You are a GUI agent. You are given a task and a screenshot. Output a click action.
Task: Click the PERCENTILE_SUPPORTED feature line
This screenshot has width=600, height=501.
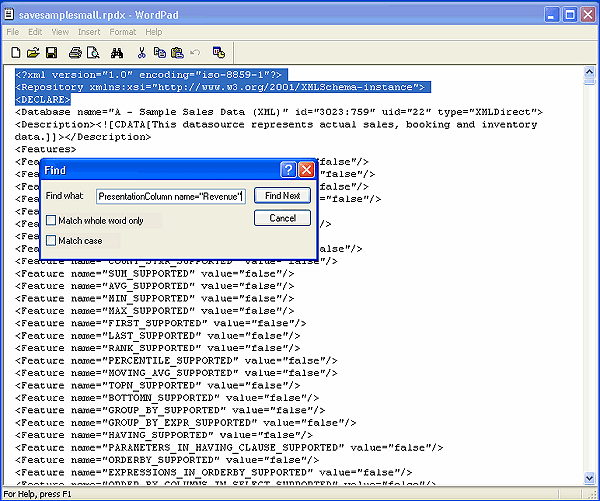[x=176, y=361]
